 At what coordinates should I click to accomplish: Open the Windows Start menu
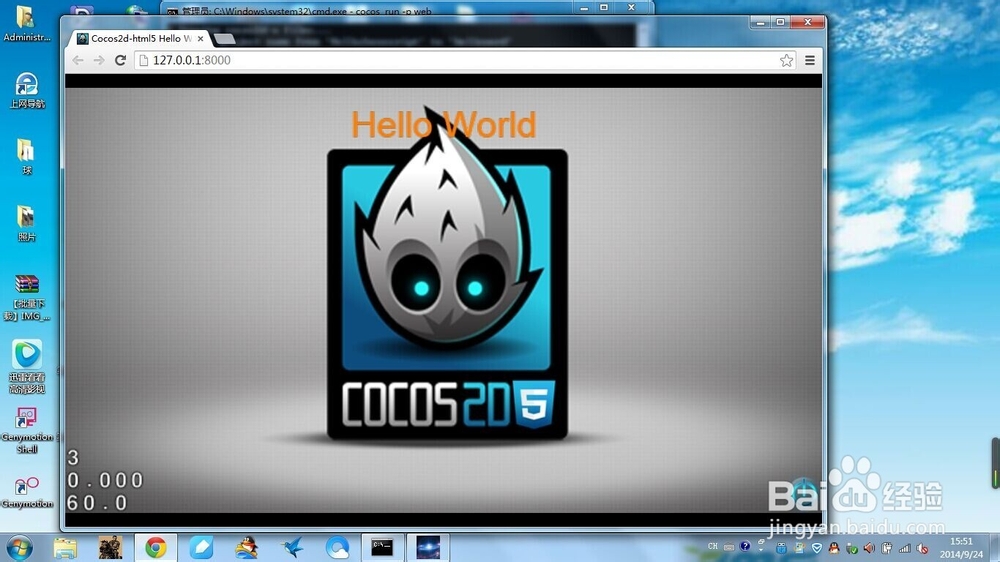click(x=19, y=548)
